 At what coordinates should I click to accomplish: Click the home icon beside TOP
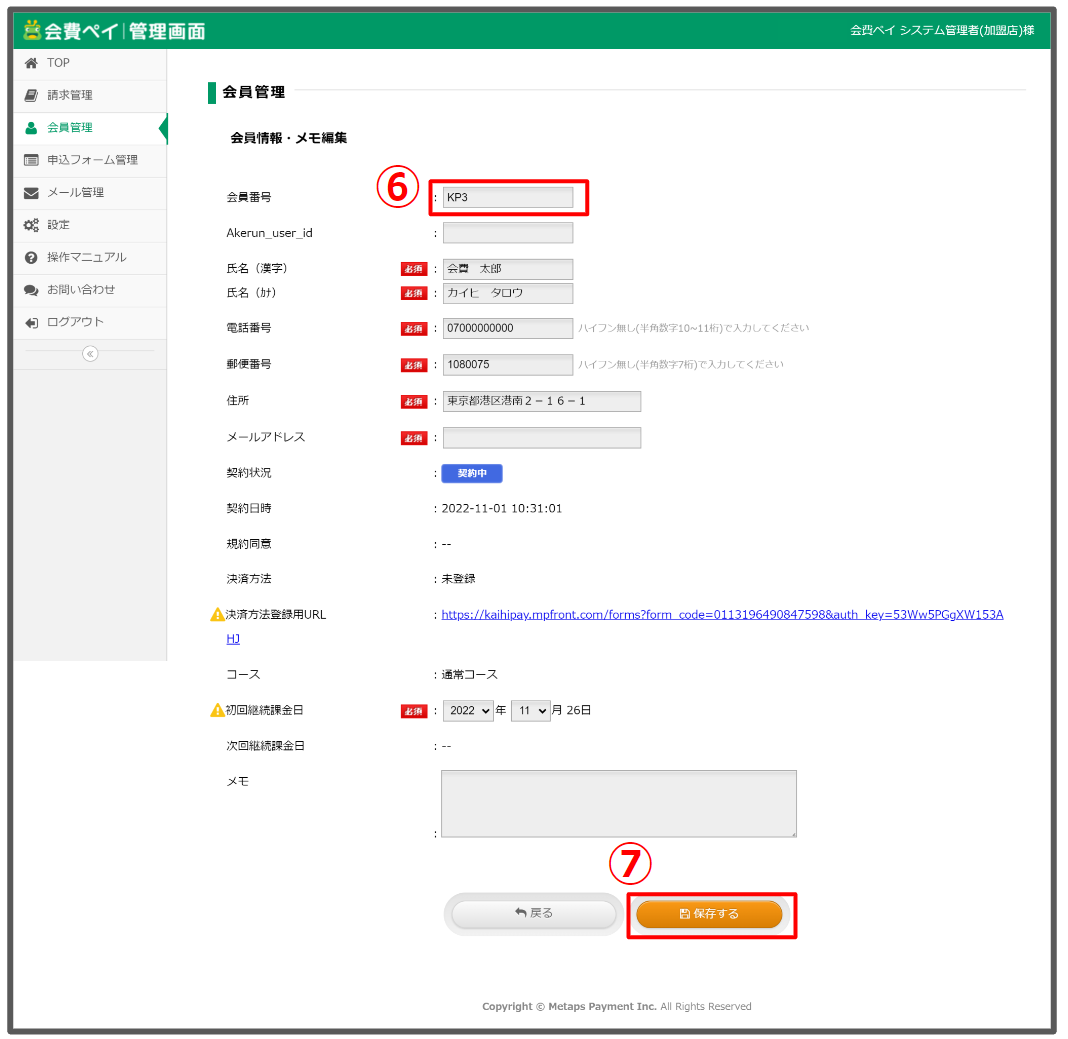click(31, 63)
